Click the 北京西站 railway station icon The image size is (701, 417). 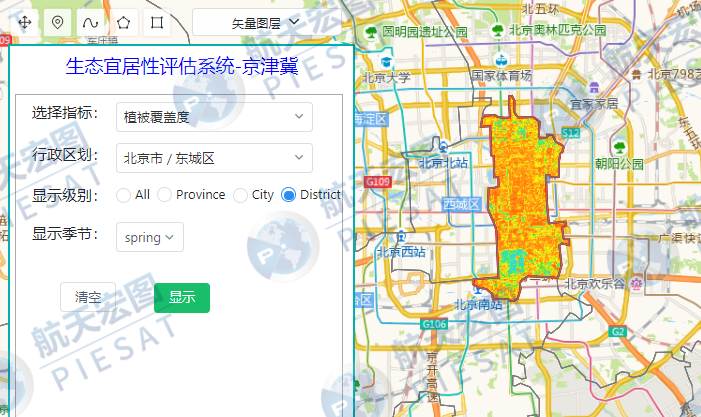pos(401,236)
